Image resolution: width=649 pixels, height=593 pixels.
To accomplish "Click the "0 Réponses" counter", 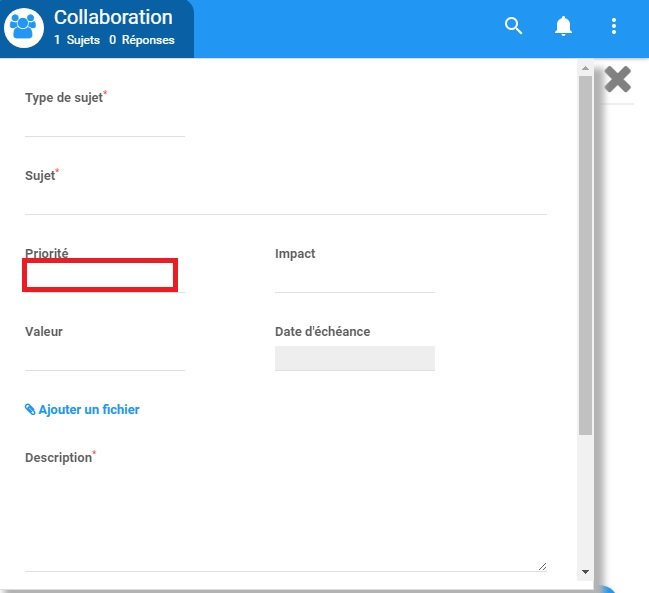I will pyautogui.click(x=141, y=40).
